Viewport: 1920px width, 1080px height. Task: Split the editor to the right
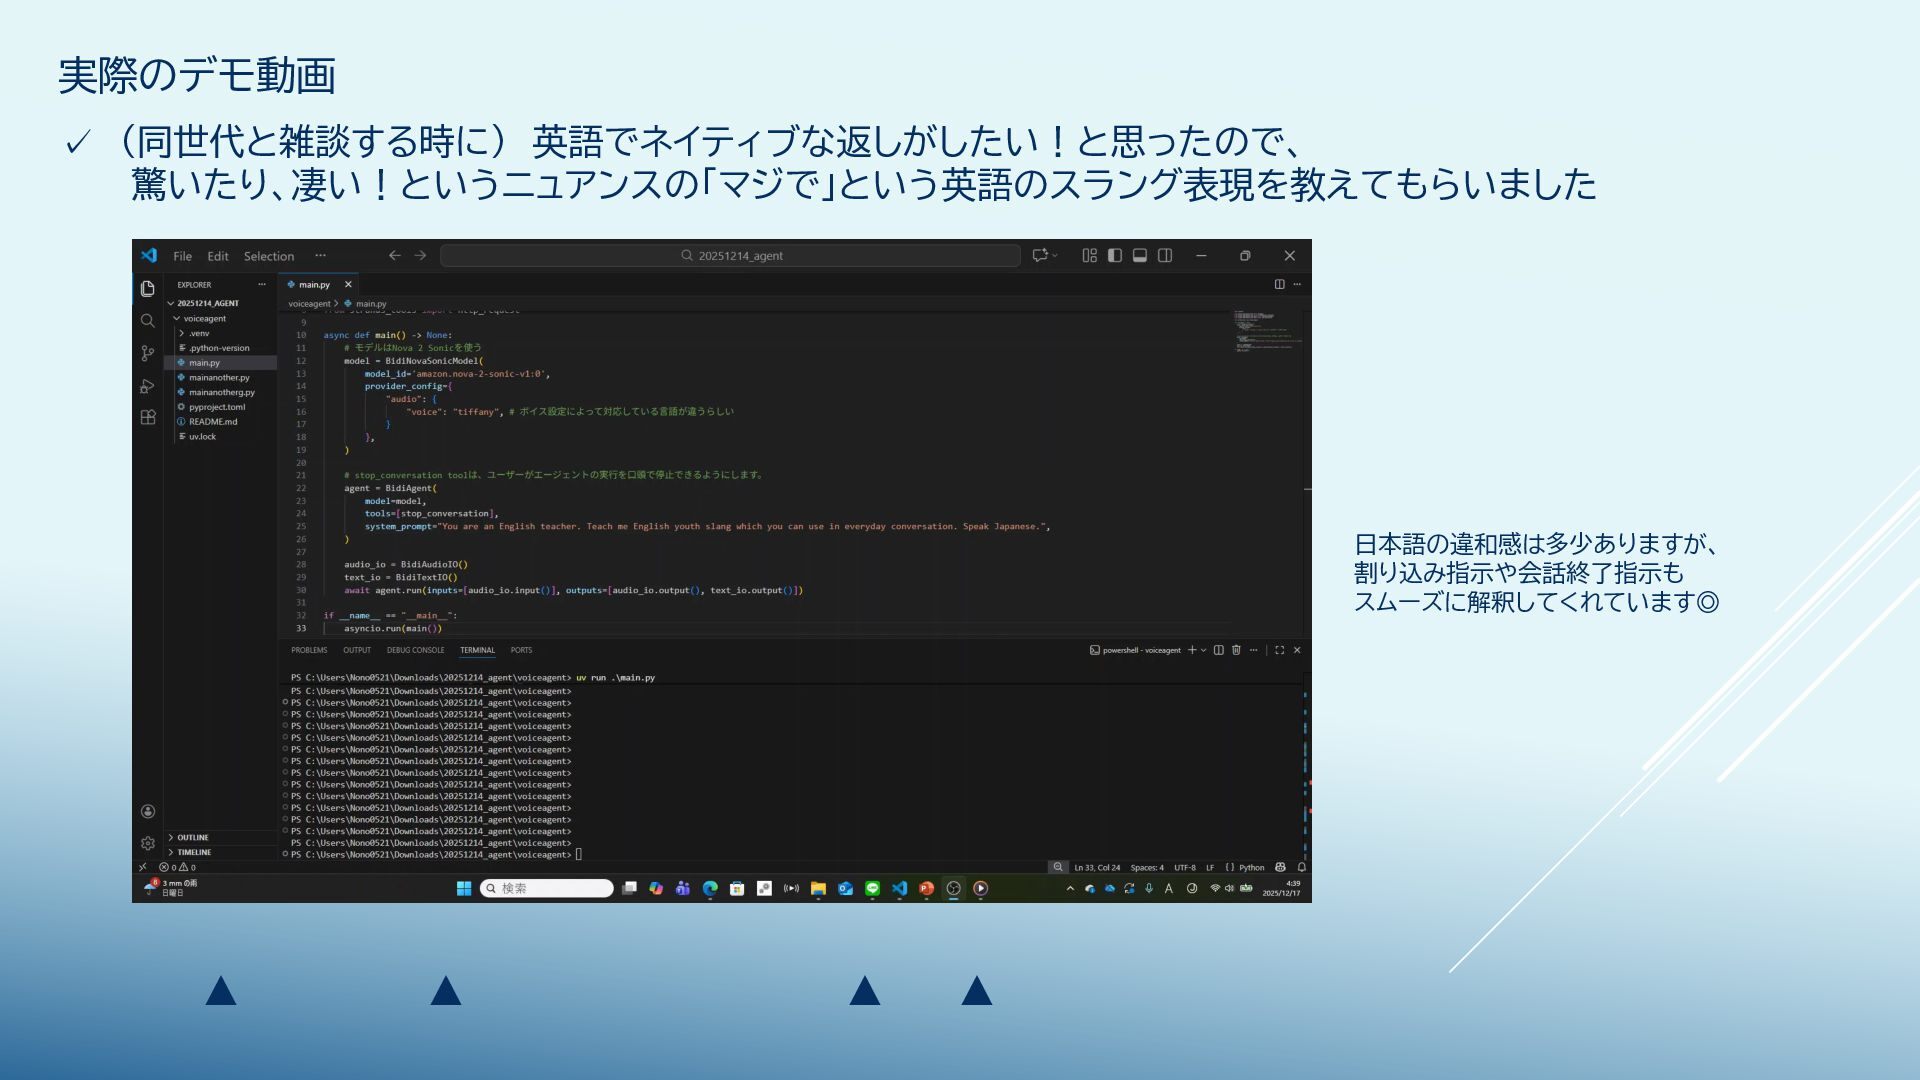[1279, 284]
